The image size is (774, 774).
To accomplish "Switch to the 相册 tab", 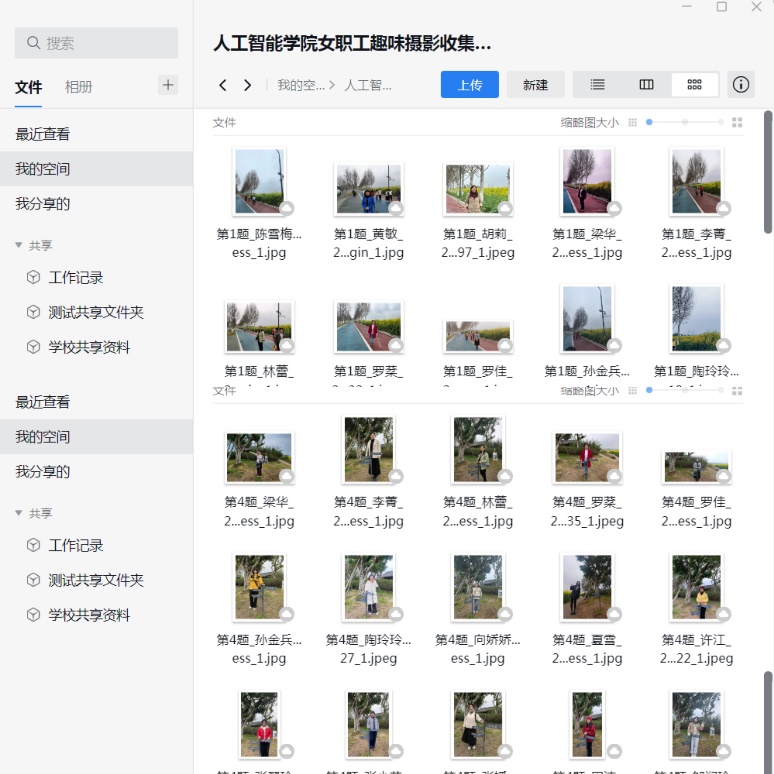I will point(79,87).
